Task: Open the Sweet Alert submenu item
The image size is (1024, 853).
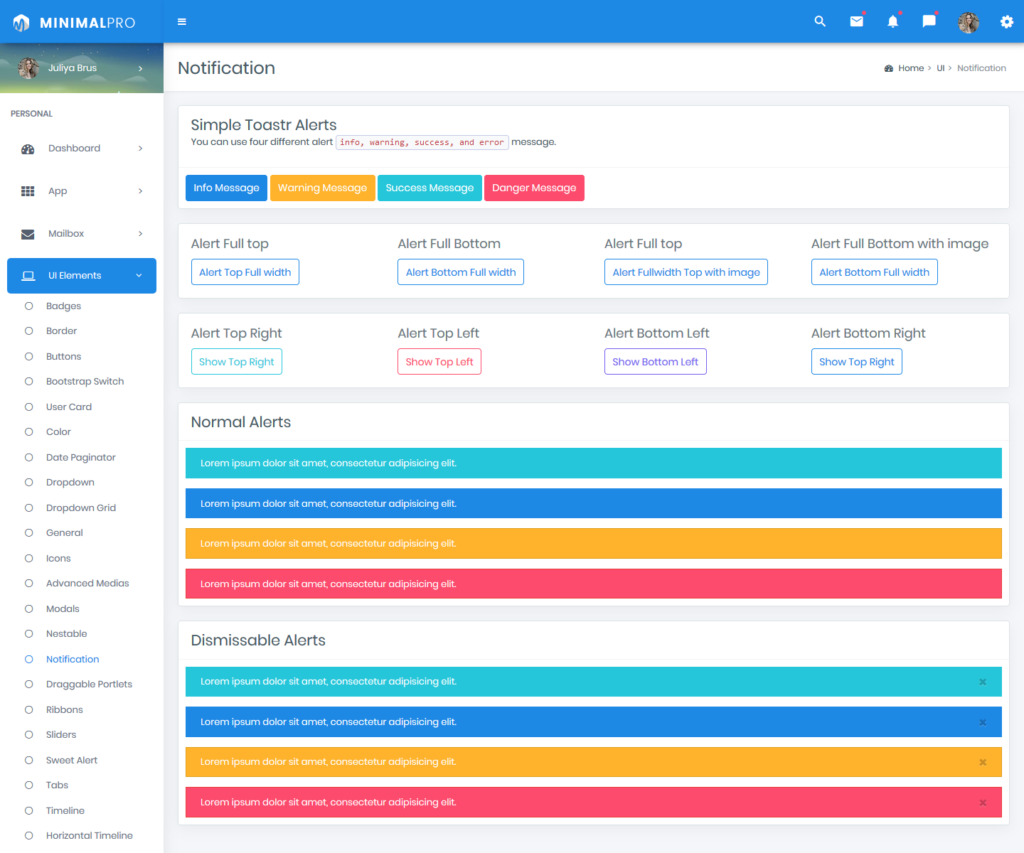Action: [71, 760]
